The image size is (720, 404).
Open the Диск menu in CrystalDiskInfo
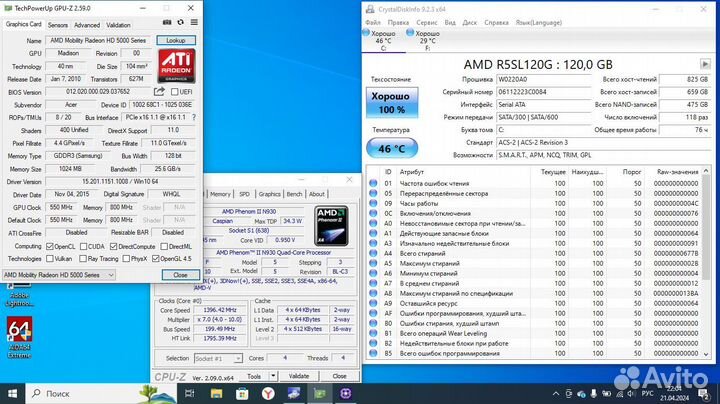[470, 22]
